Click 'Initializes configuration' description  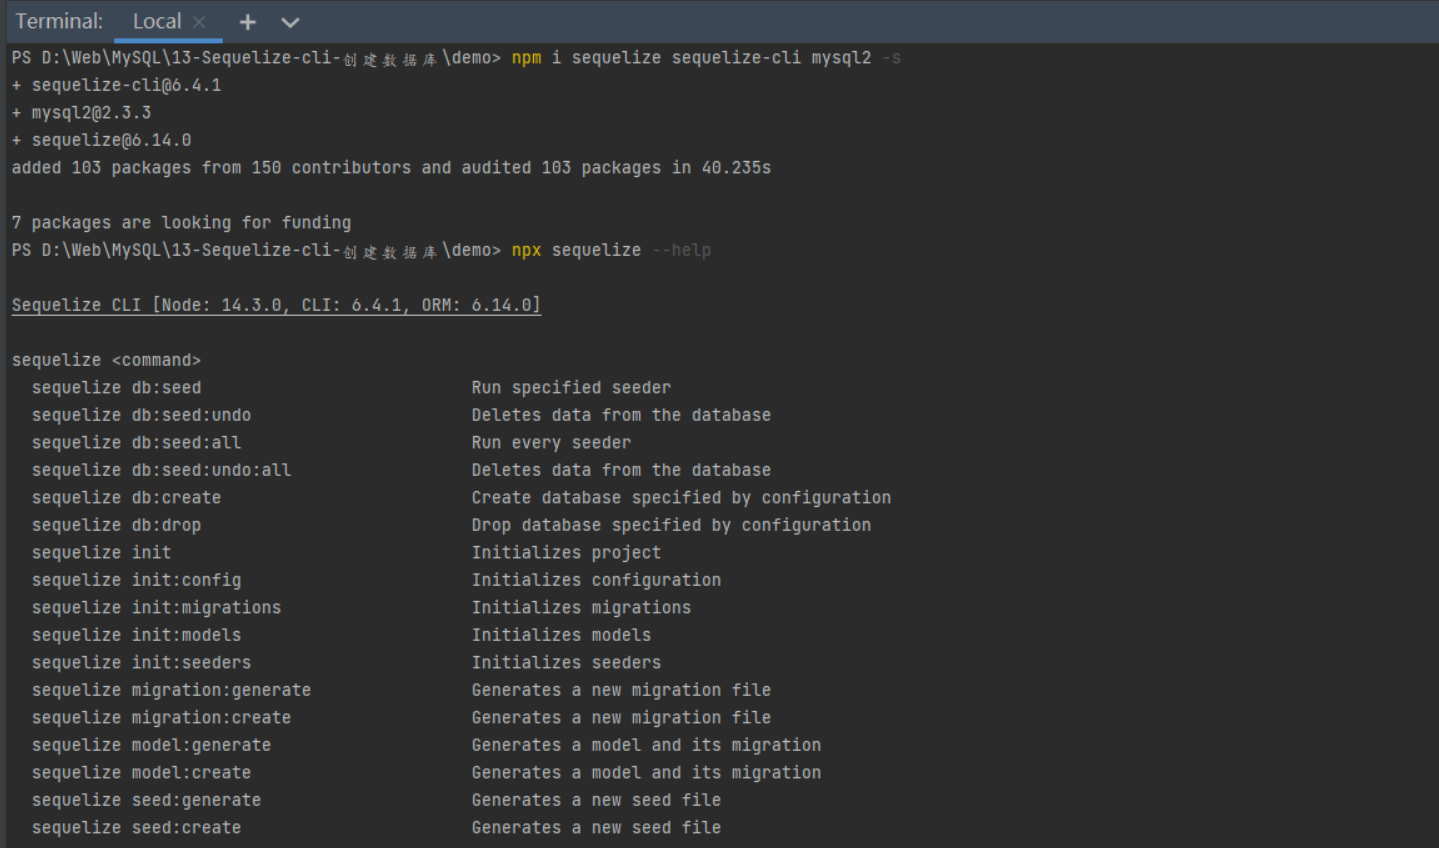[596, 580]
